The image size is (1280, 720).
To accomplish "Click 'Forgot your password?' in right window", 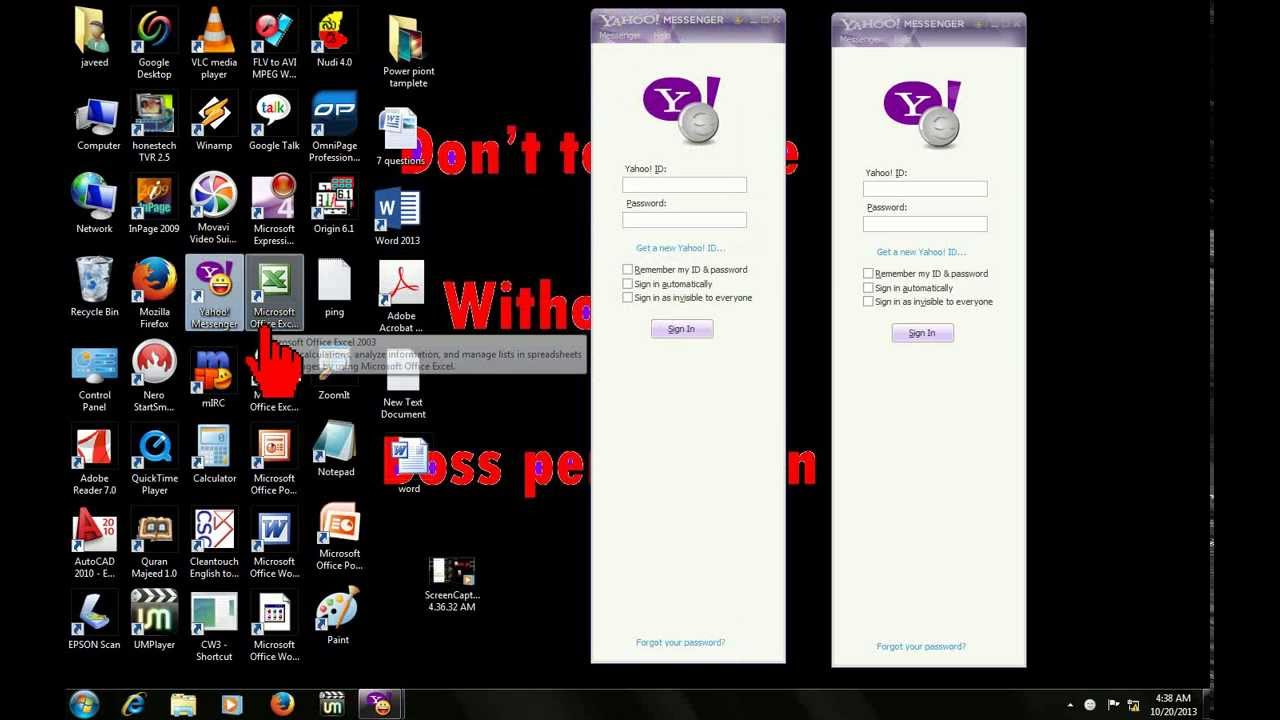I will coord(921,647).
